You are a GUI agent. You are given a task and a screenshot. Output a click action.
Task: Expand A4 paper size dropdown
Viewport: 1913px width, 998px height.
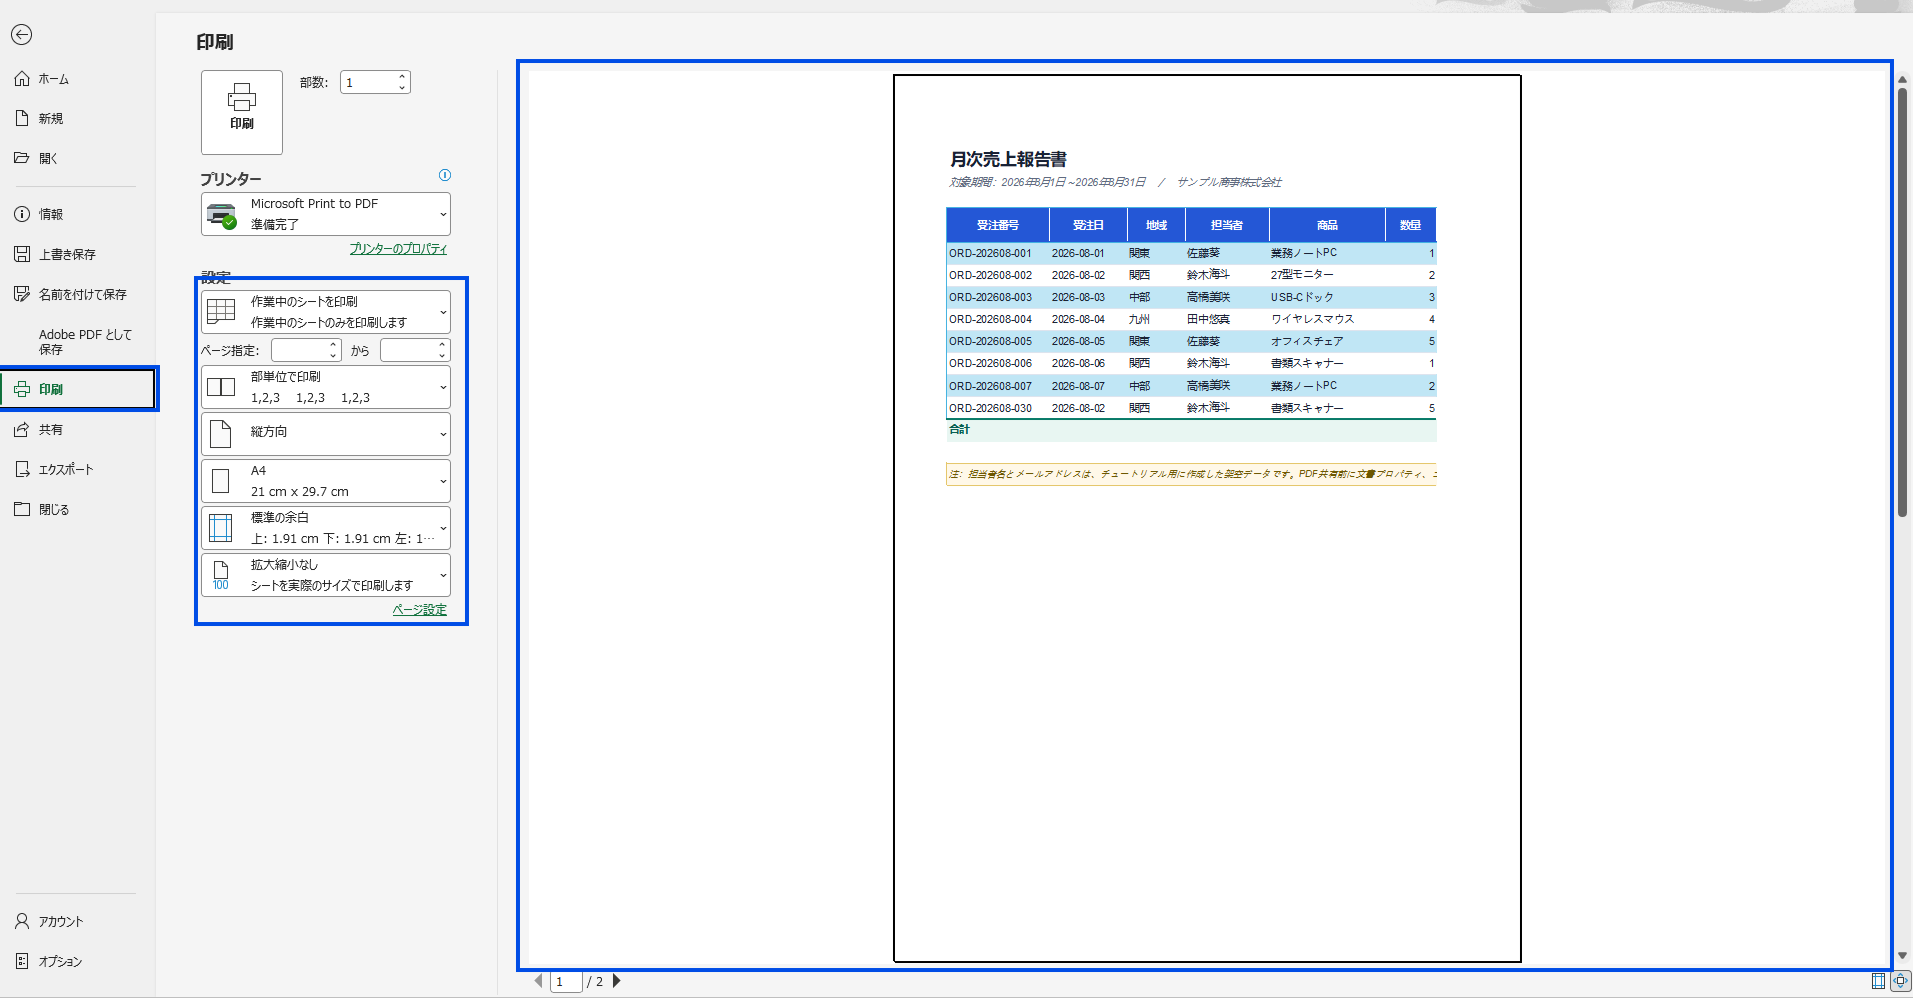[326, 481]
